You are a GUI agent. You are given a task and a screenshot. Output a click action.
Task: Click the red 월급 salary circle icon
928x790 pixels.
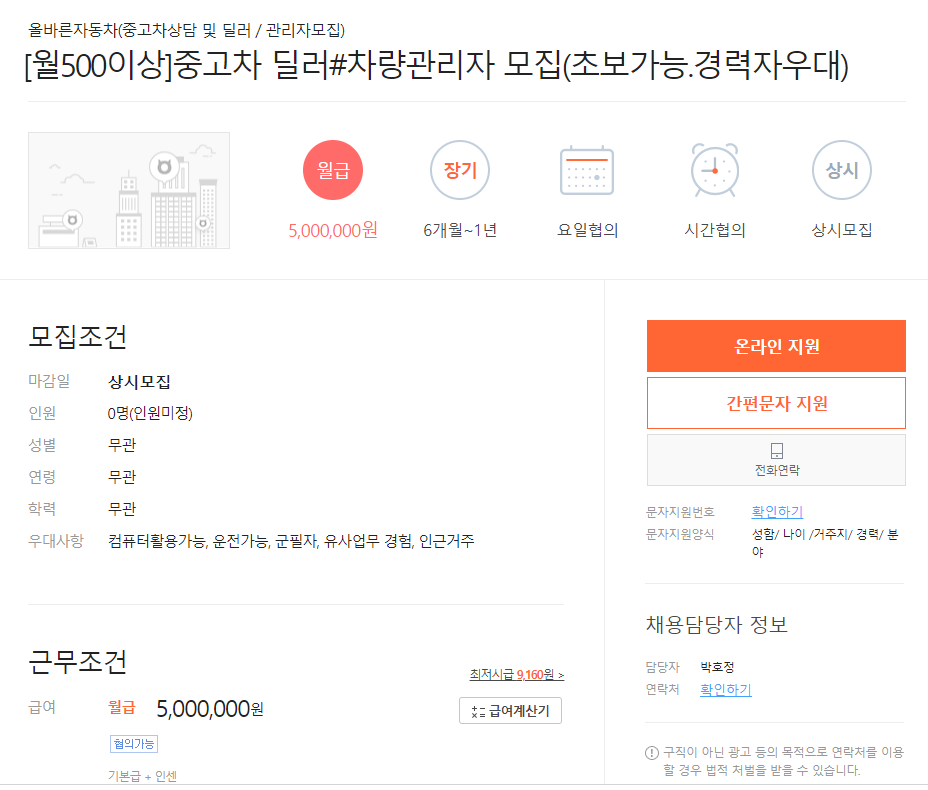point(333,170)
